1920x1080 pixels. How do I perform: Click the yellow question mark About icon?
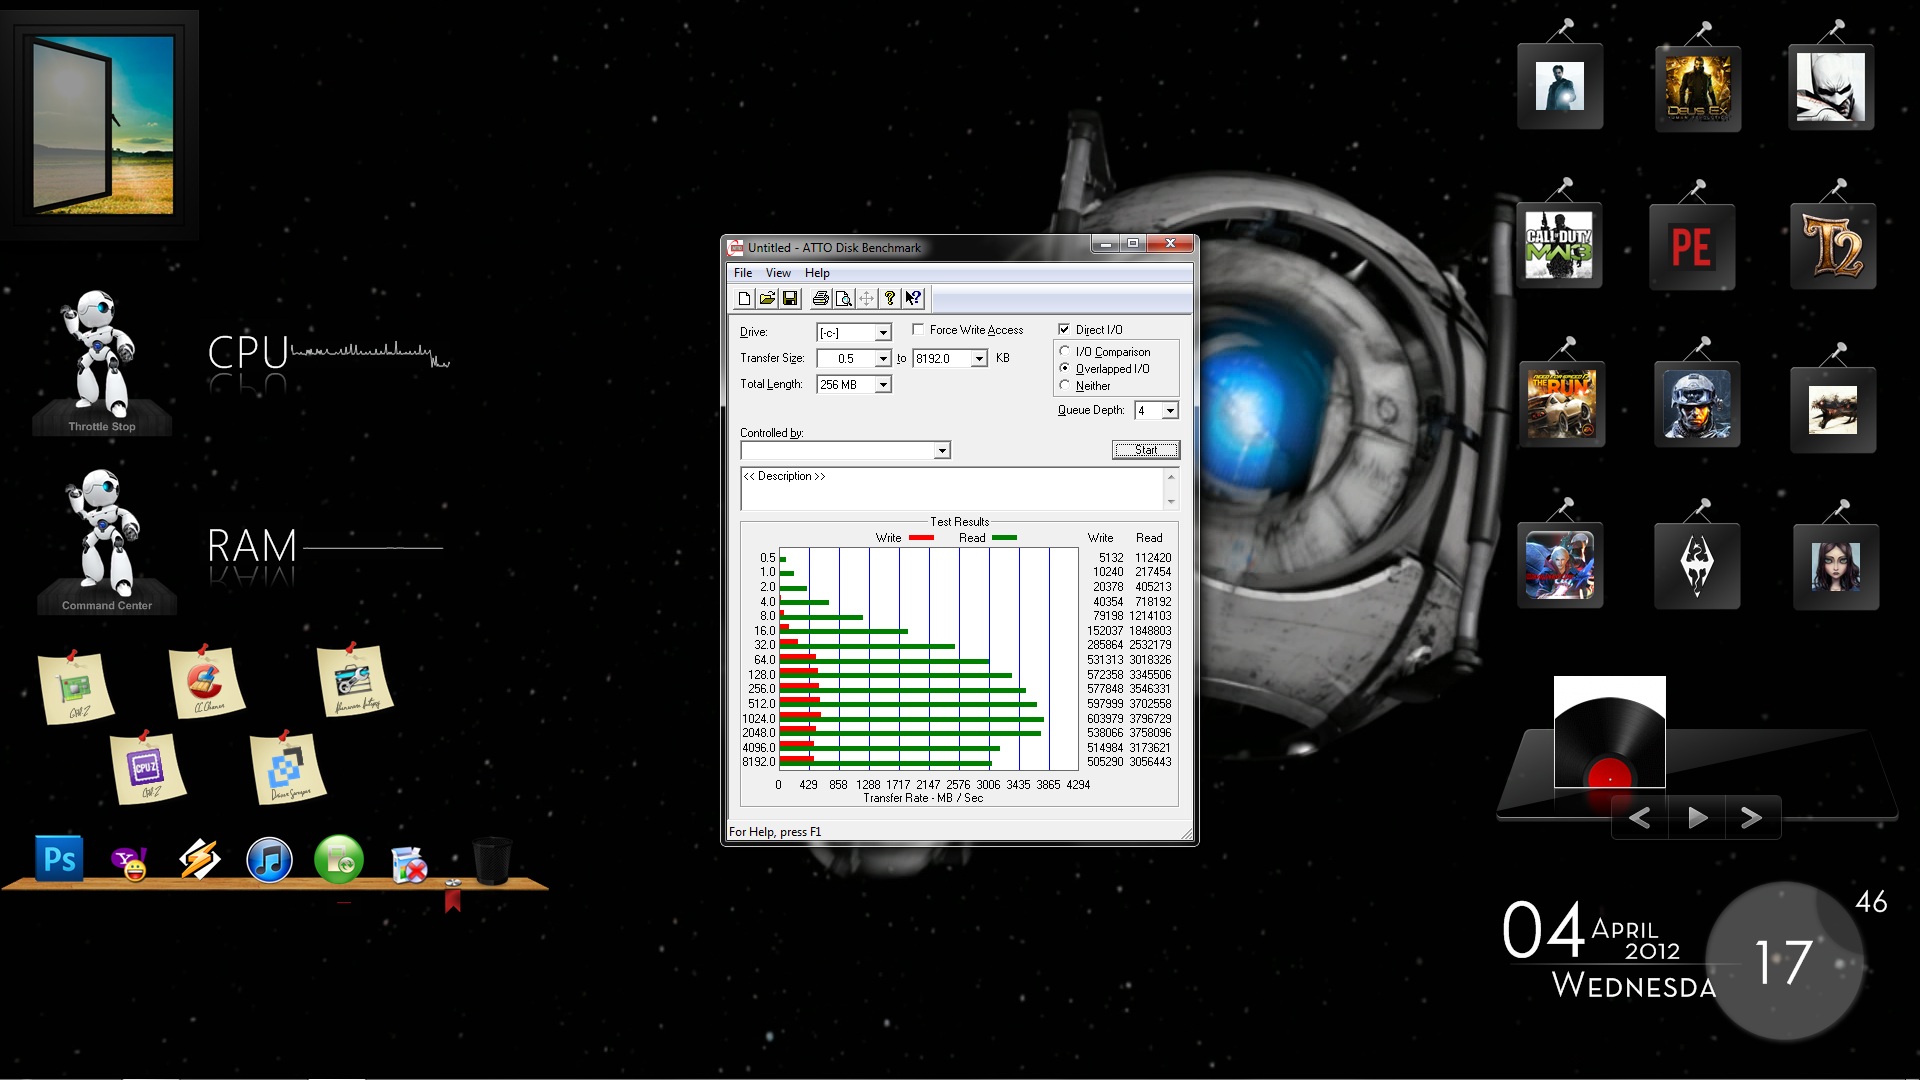[x=890, y=298]
